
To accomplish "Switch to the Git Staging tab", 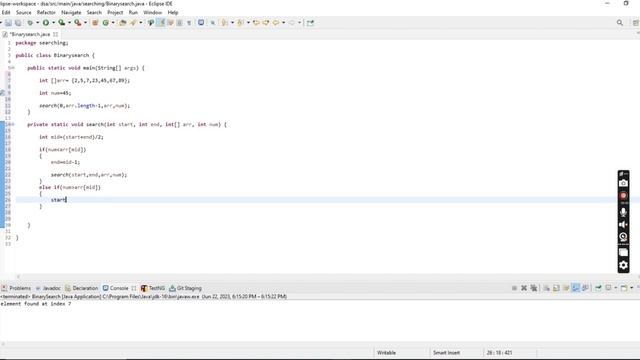I will tap(186, 288).
